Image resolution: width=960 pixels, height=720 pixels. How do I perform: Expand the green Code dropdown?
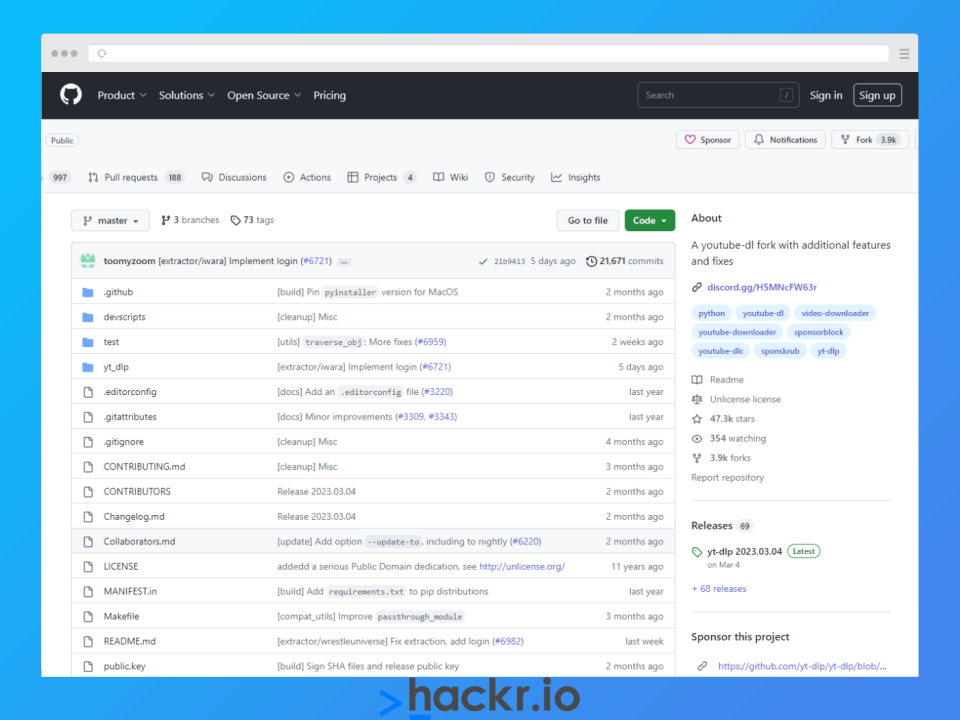tap(650, 220)
